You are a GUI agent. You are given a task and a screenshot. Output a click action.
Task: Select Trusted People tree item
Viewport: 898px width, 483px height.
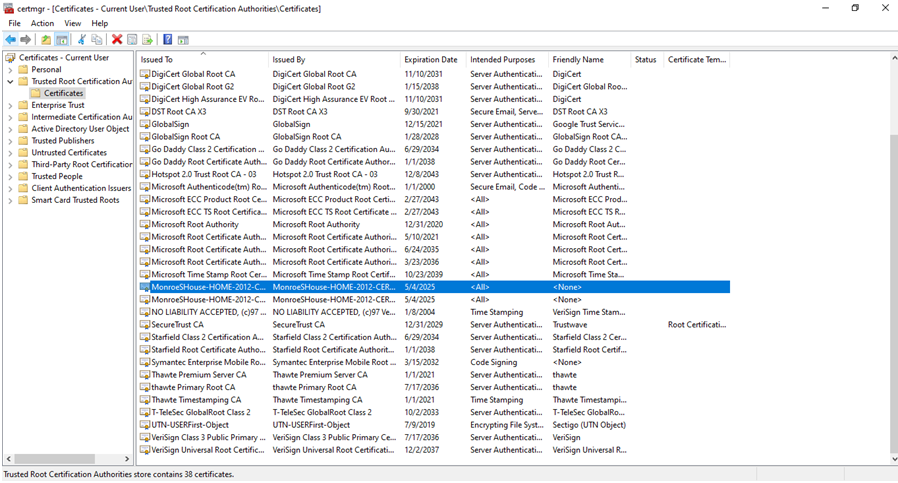point(57,176)
